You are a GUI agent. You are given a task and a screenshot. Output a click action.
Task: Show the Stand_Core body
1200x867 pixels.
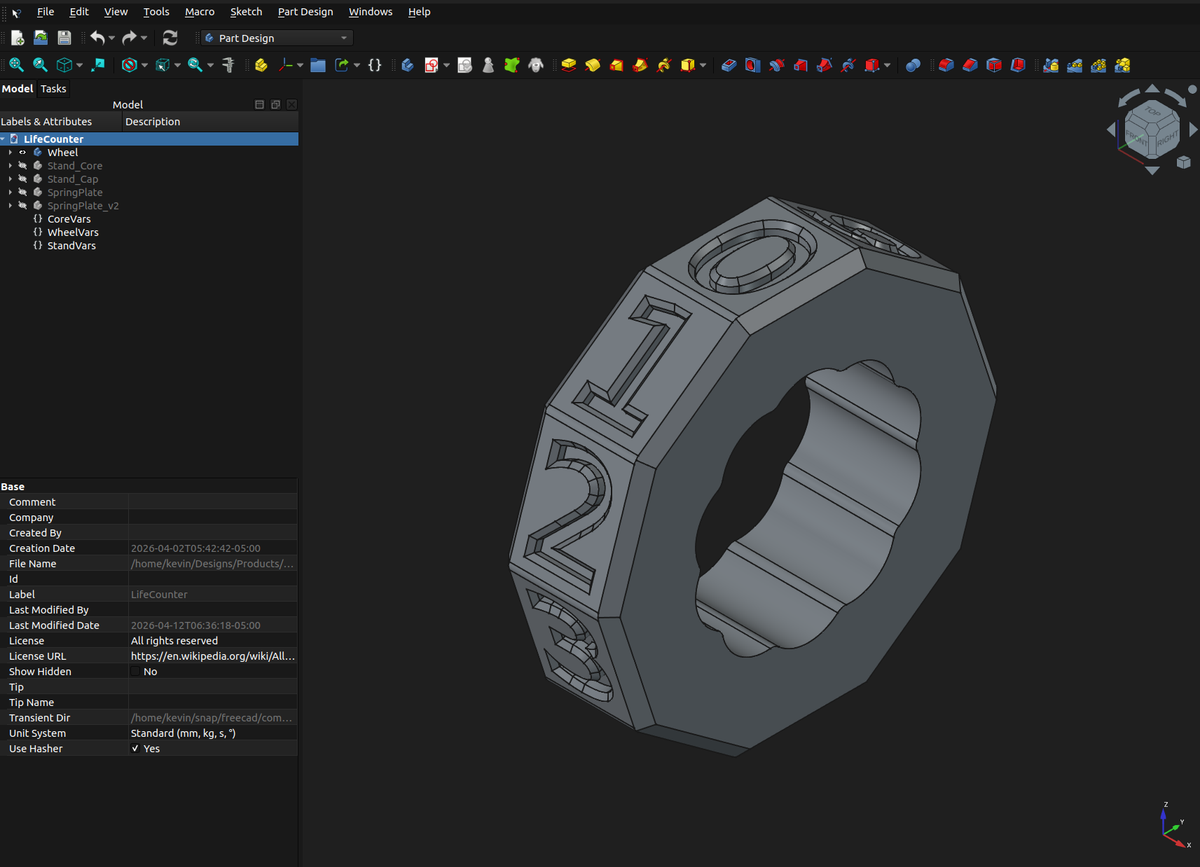(x=23, y=166)
